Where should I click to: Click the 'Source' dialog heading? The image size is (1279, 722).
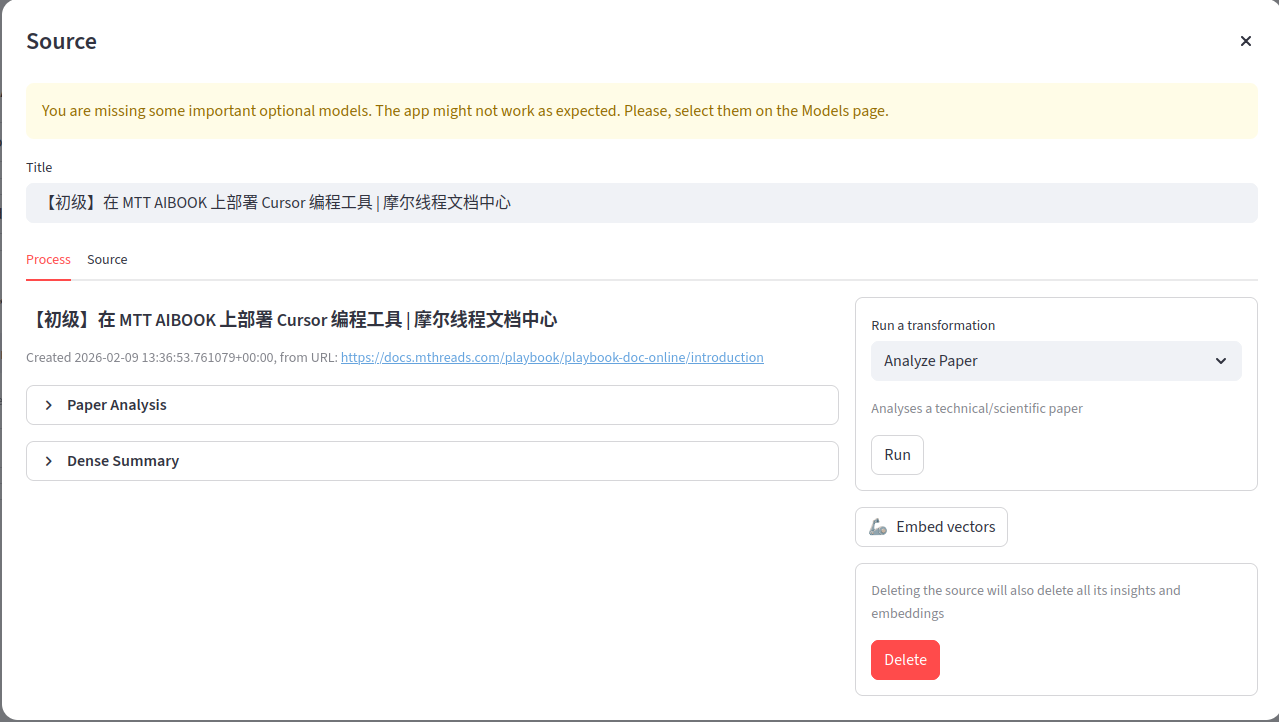pyautogui.click(x=61, y=41)
